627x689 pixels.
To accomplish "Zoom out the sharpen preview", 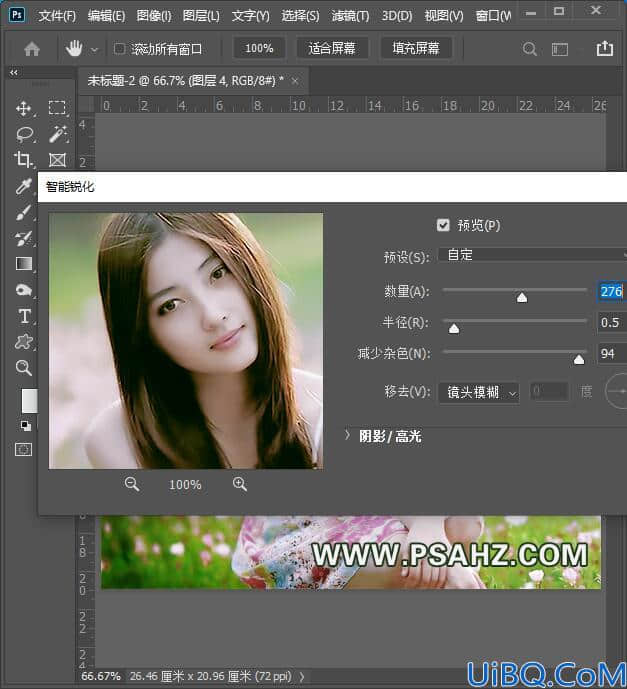I will [x=131, y=484].
